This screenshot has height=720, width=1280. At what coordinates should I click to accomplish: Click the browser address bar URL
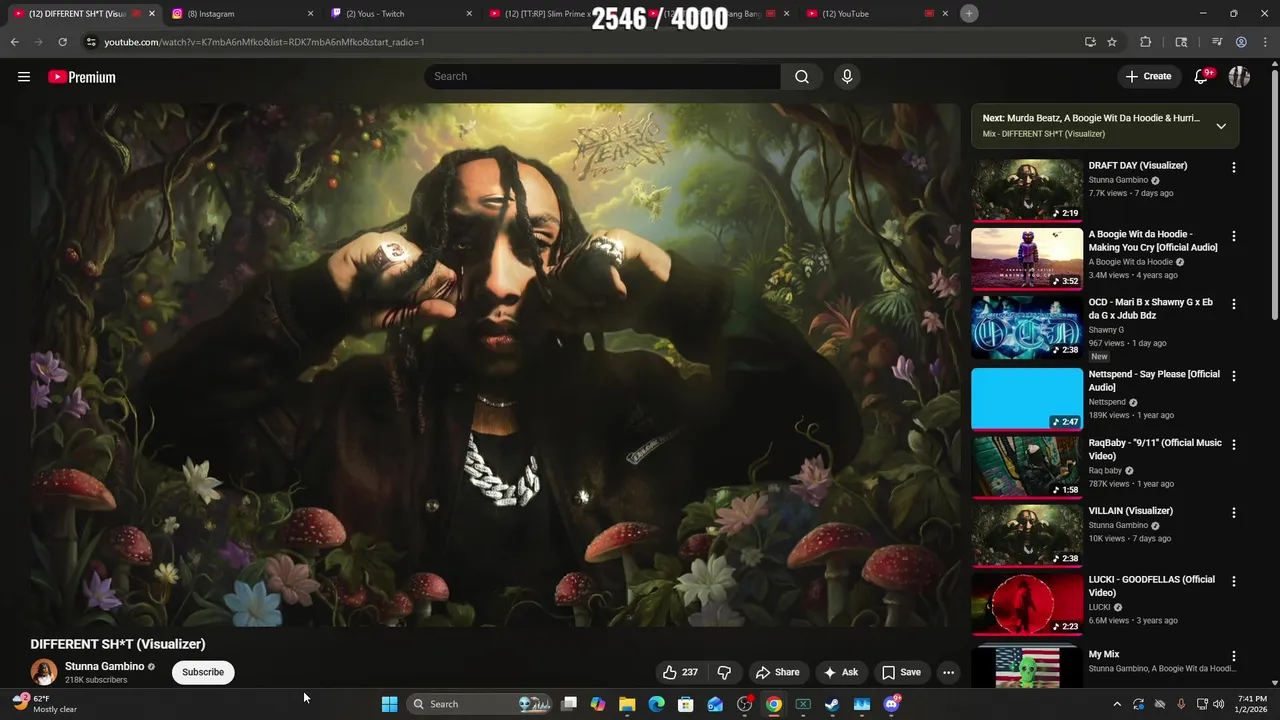[x=265, y=42]
